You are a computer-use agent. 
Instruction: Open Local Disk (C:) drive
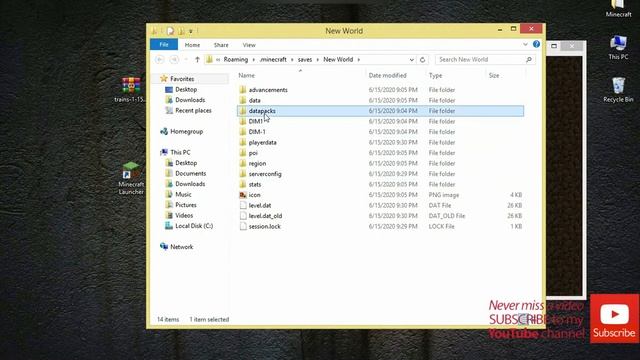[x=194, y=226]
